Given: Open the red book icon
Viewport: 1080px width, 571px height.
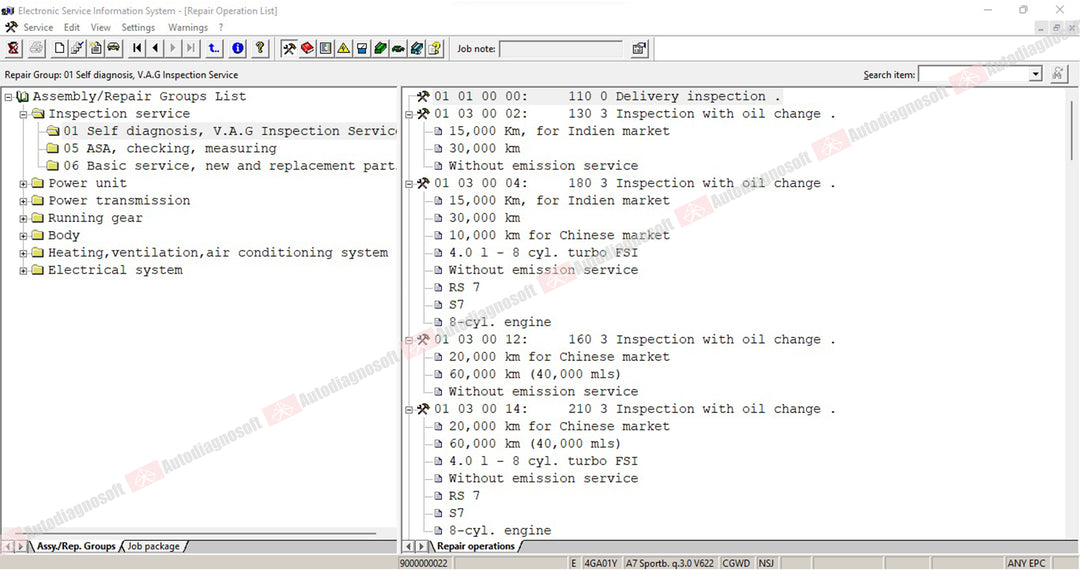Looking at the screenshot, I should pos(307,48).
